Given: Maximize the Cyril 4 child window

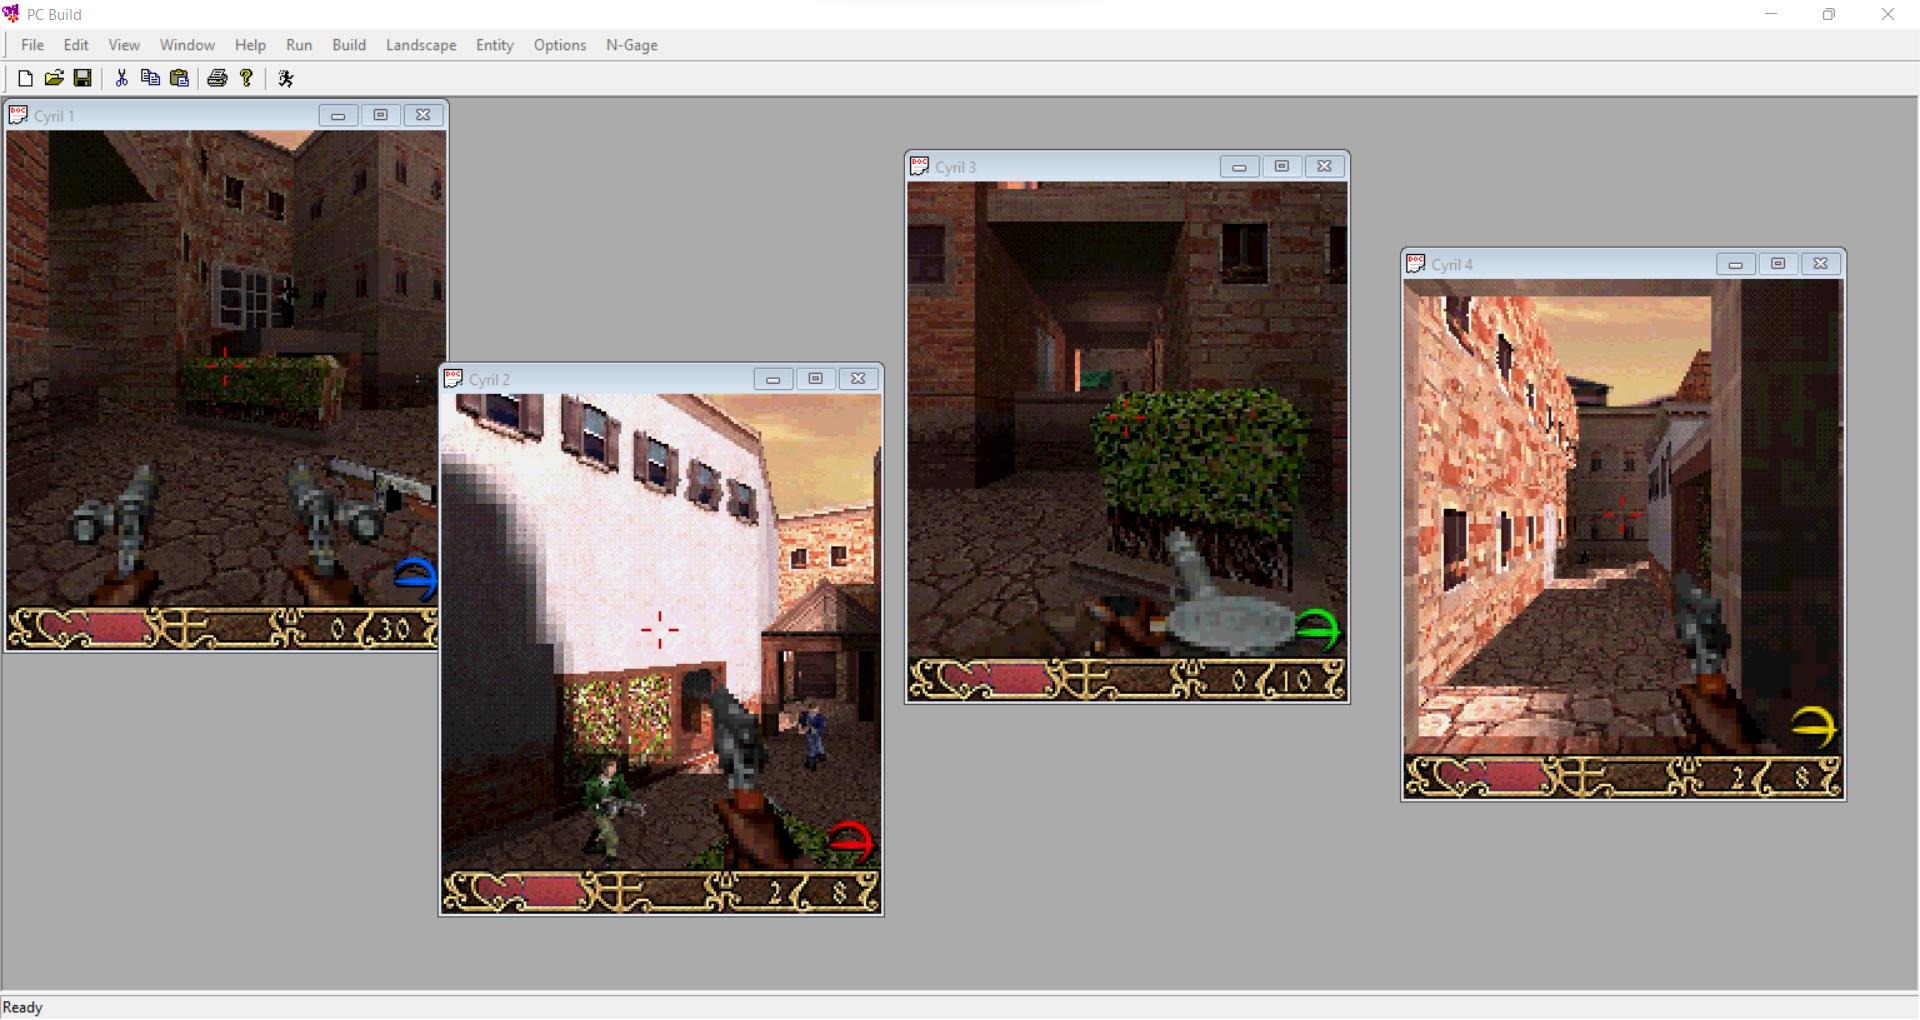Looking at the screenshot, I should pyautogui.click(x=1778, y=264).
